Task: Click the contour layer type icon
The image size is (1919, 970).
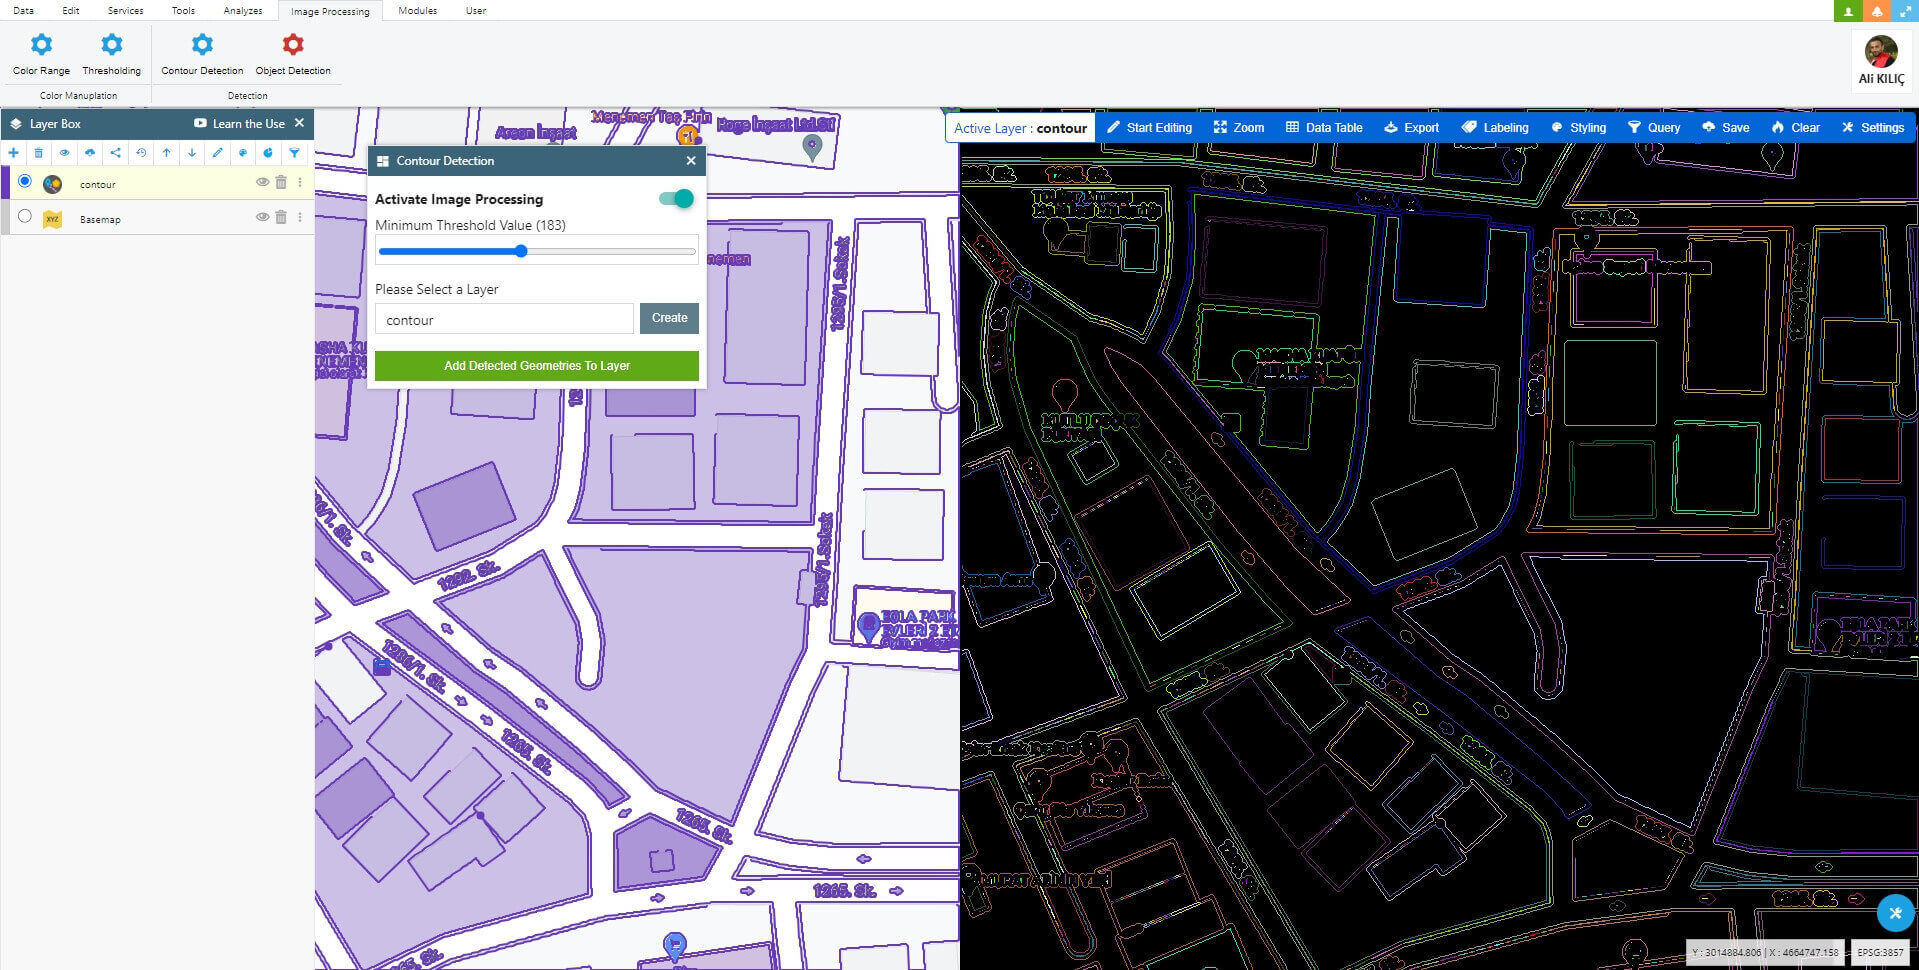Action: pos(53,184)
